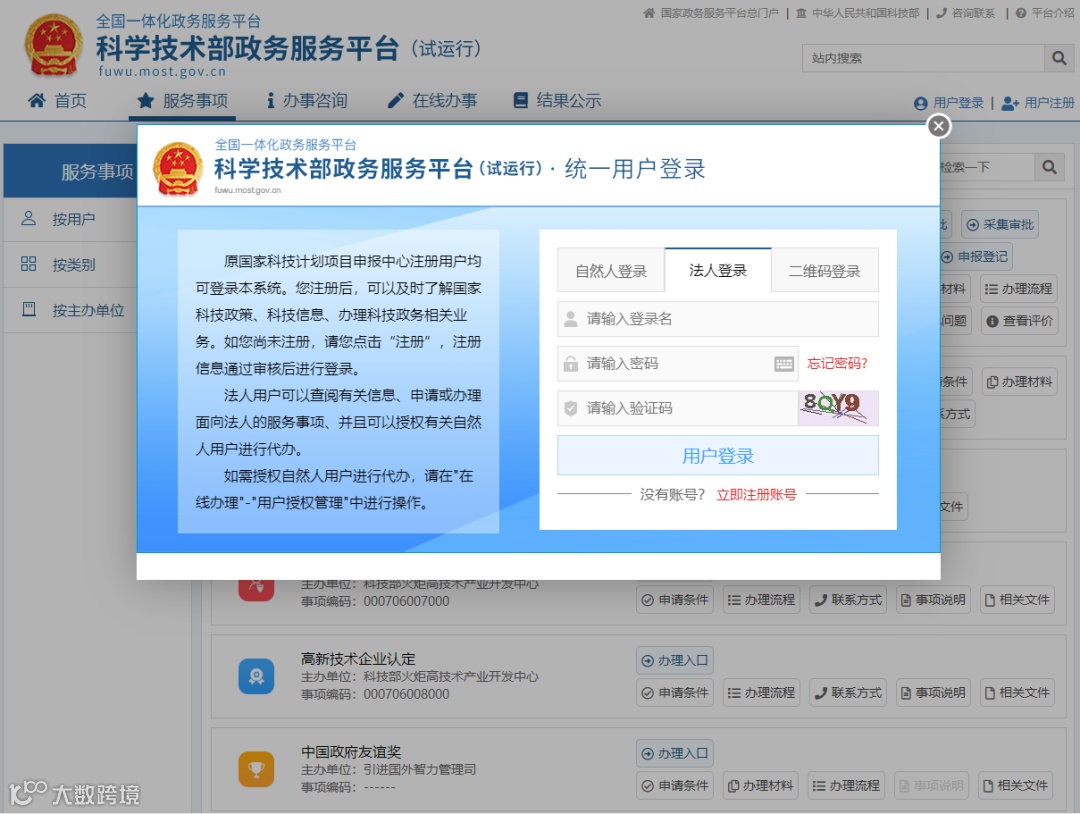This screenshot has width=1080, height=814.
Task: Switch to 自然人登录 tab
Action: (x=611, y=271)
